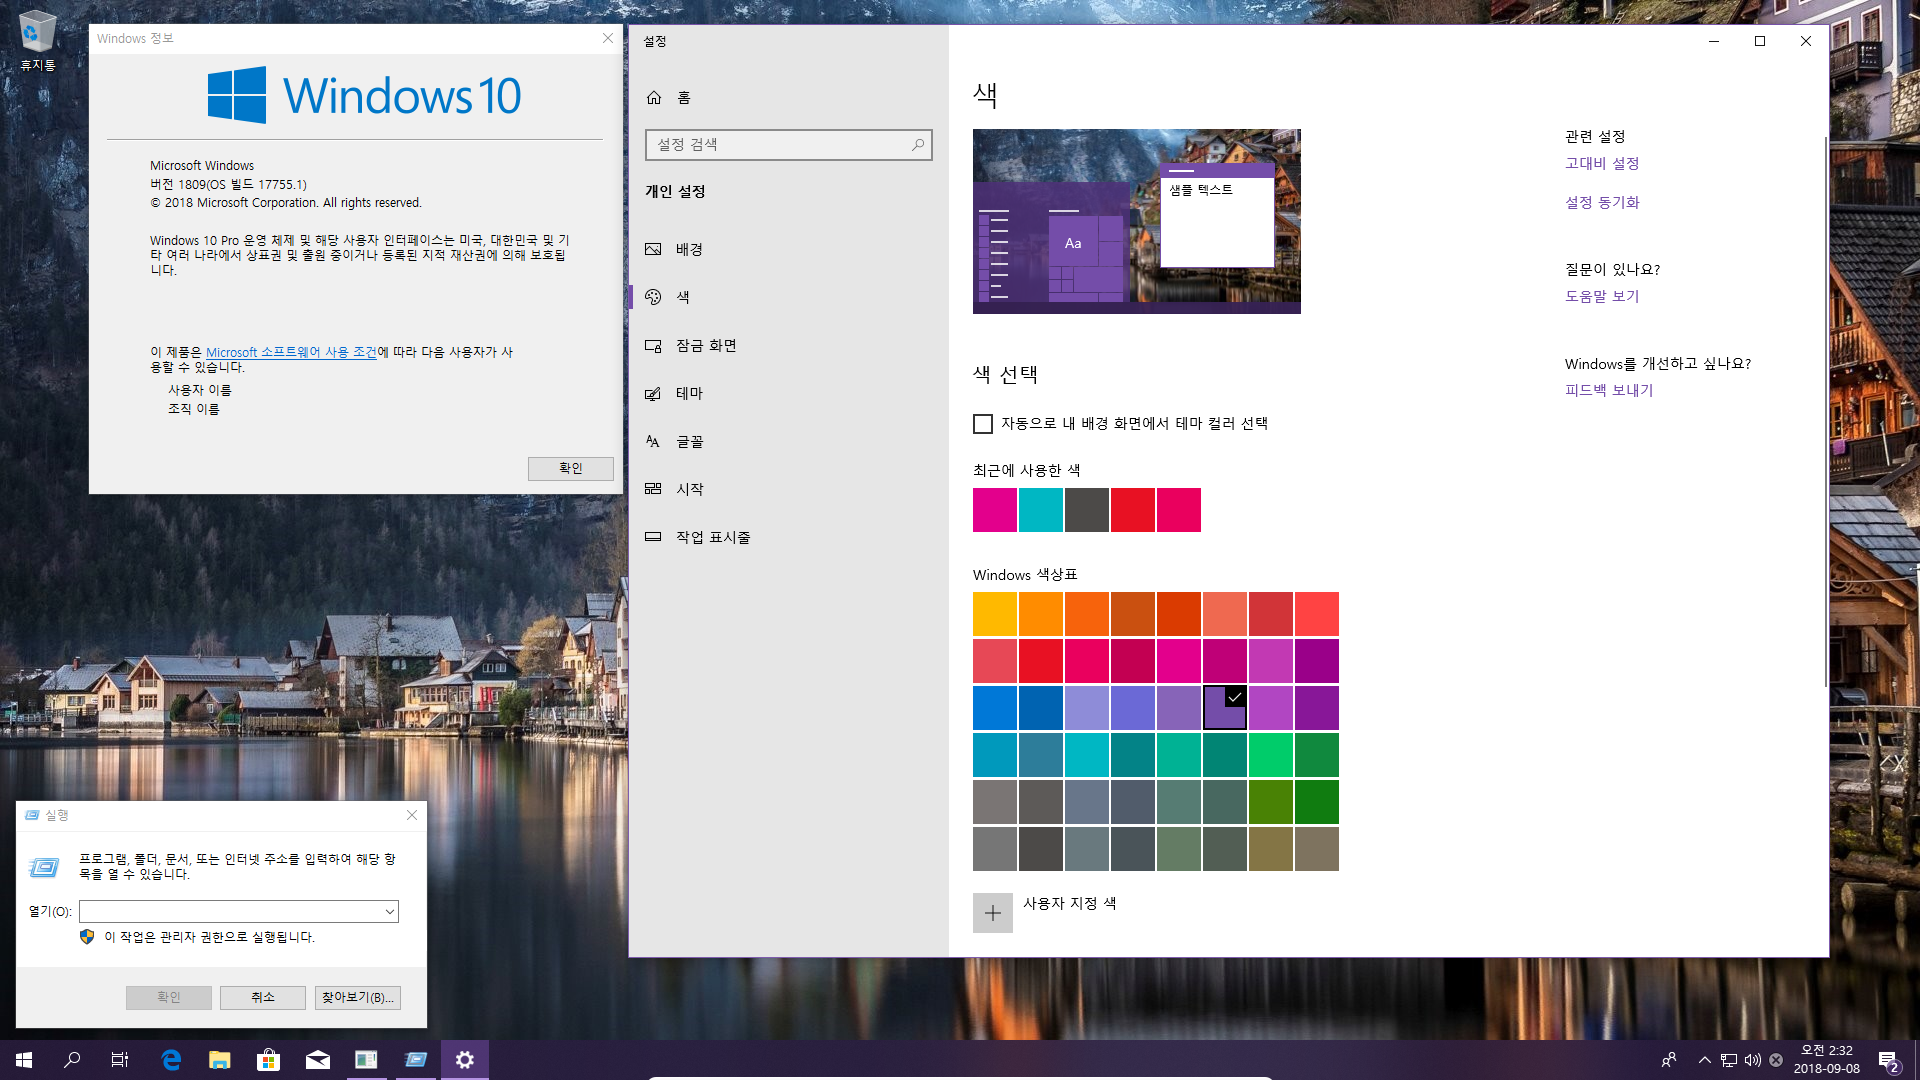The width and height of the screenshot is (1920, 1080).
Task: Go to the 테마 (Themes) page
Action: (x=788, y=393)
